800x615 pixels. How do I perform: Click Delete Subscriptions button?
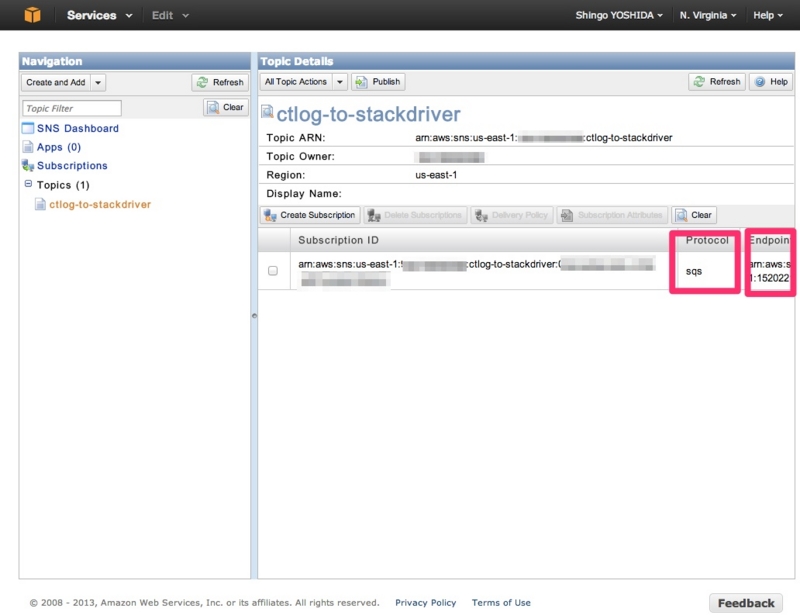[415, 215]
